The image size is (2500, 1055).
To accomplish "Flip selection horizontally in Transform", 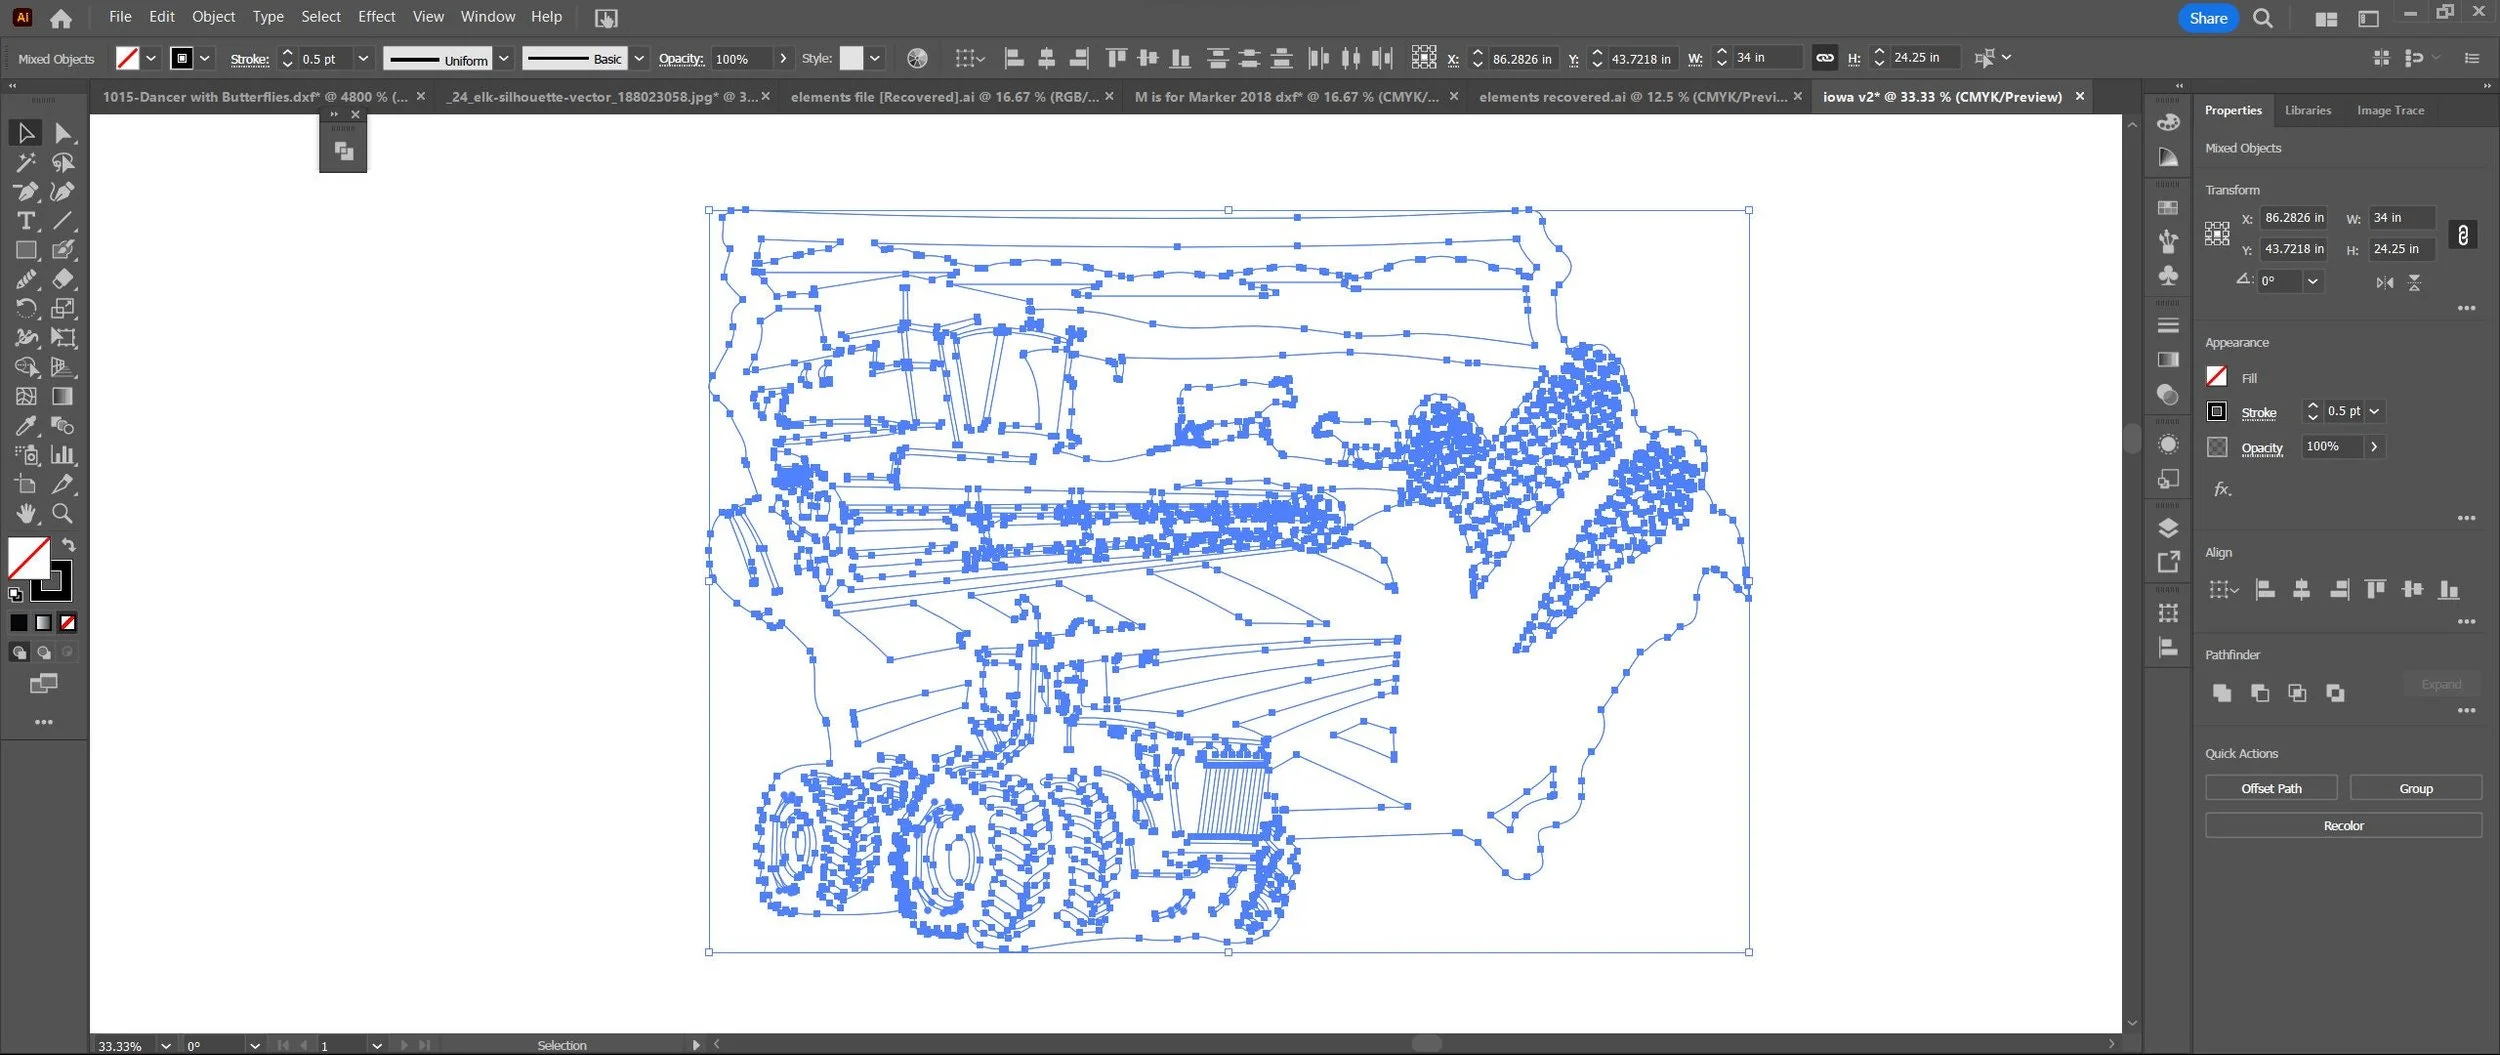I will pyautogui.click(x=2385, y=283).
